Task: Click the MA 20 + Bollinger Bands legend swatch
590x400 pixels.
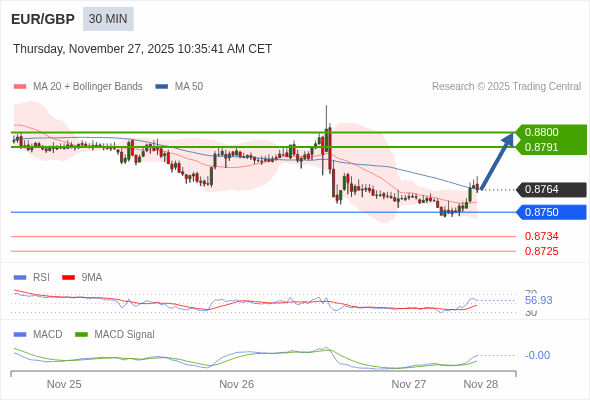Action: (20, 87)
